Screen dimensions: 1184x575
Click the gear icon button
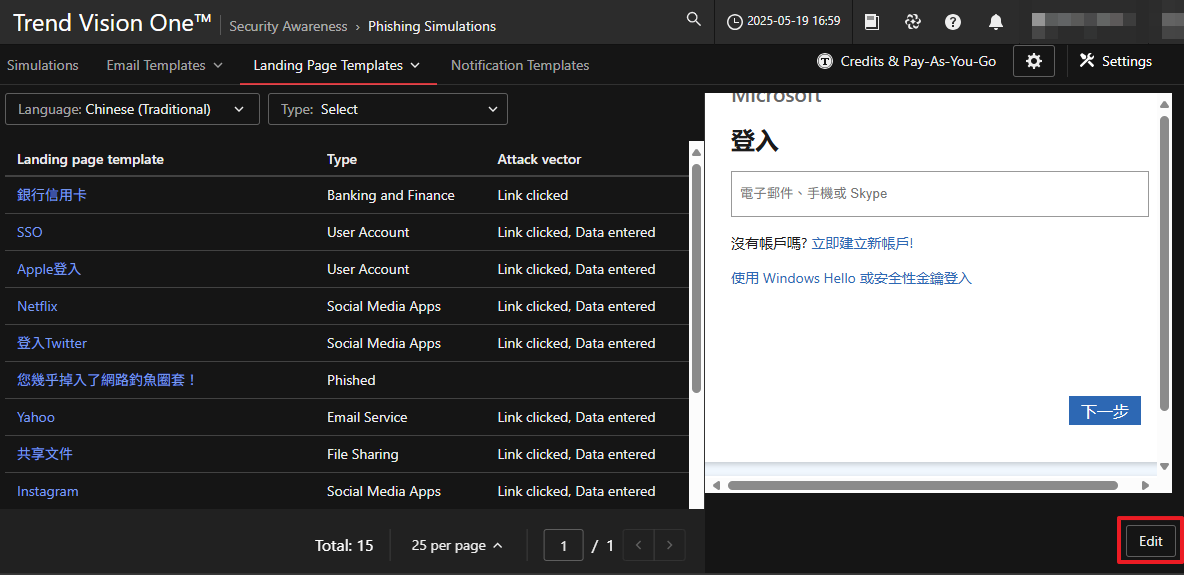[1033, 61]
